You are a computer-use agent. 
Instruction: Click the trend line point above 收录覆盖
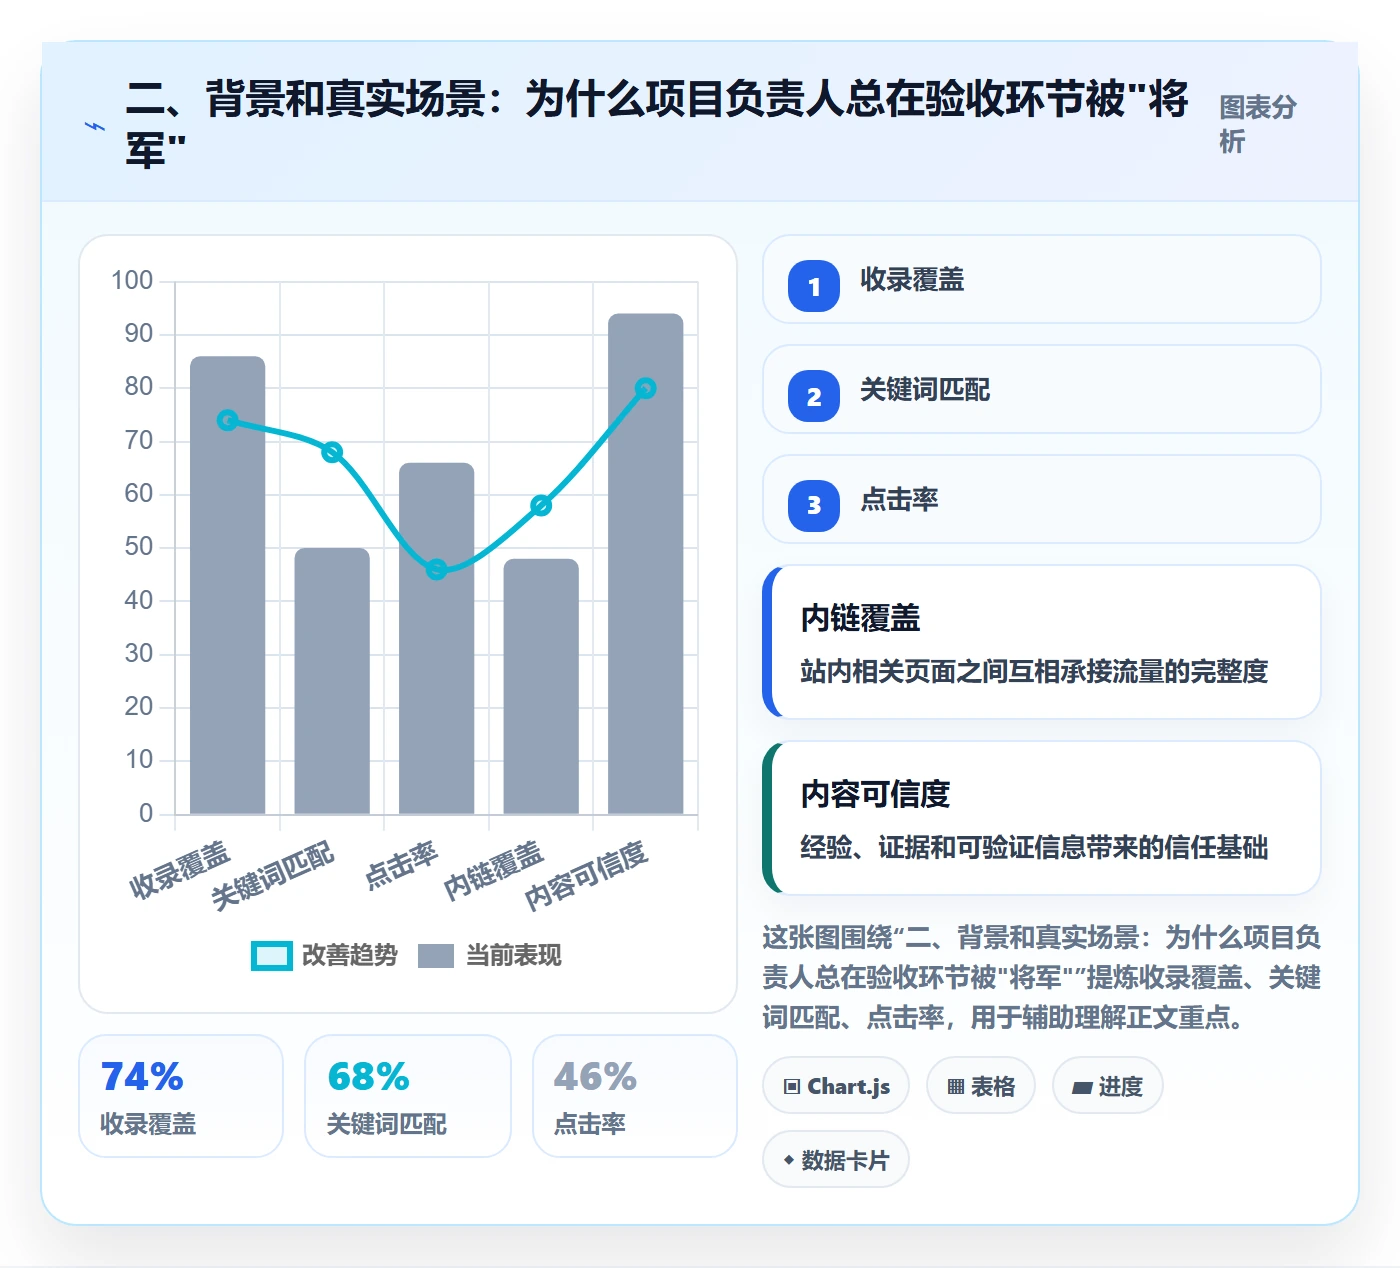point(228,420)
